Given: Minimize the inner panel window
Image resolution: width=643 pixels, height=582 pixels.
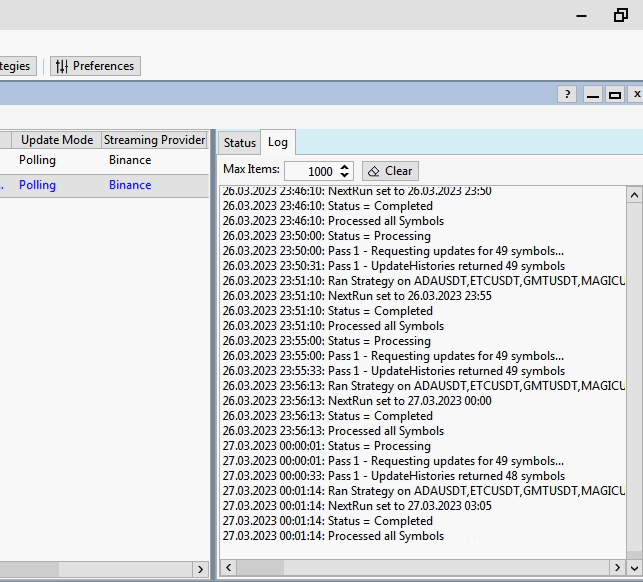Looking at the screenshot, I should [x=592, y=94].
